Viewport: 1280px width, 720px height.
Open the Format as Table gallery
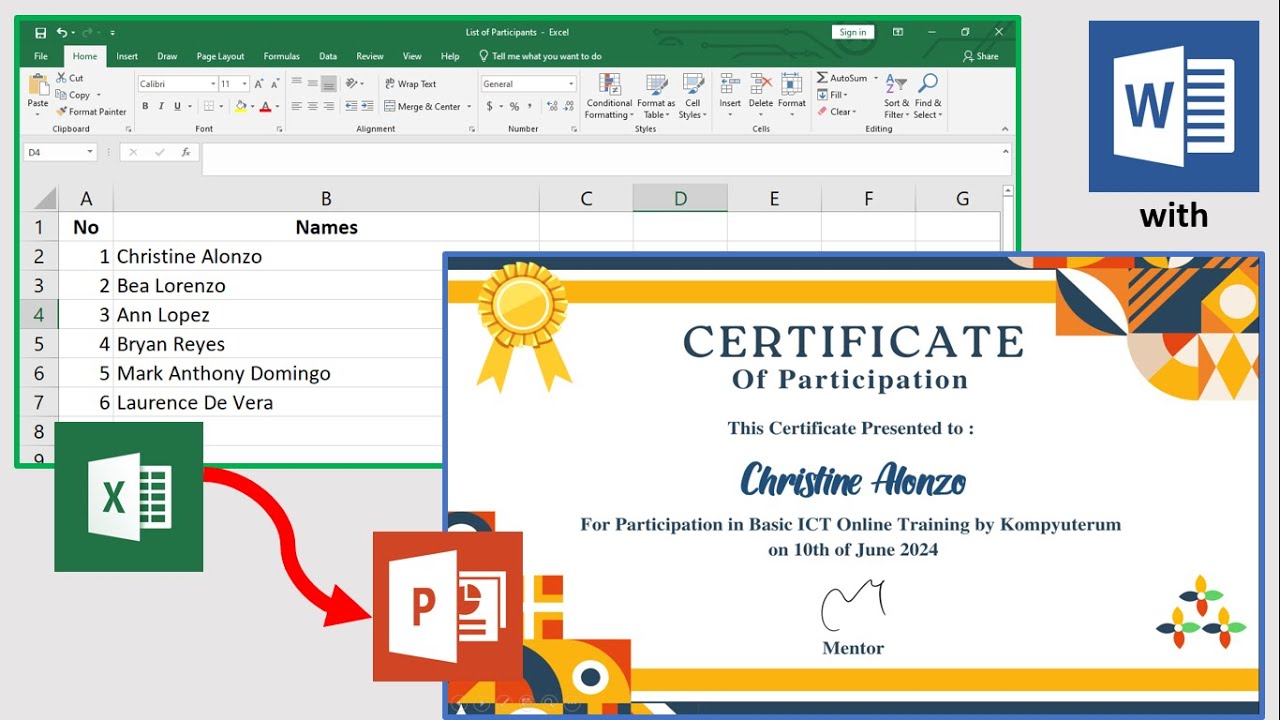tap(656, 96)
